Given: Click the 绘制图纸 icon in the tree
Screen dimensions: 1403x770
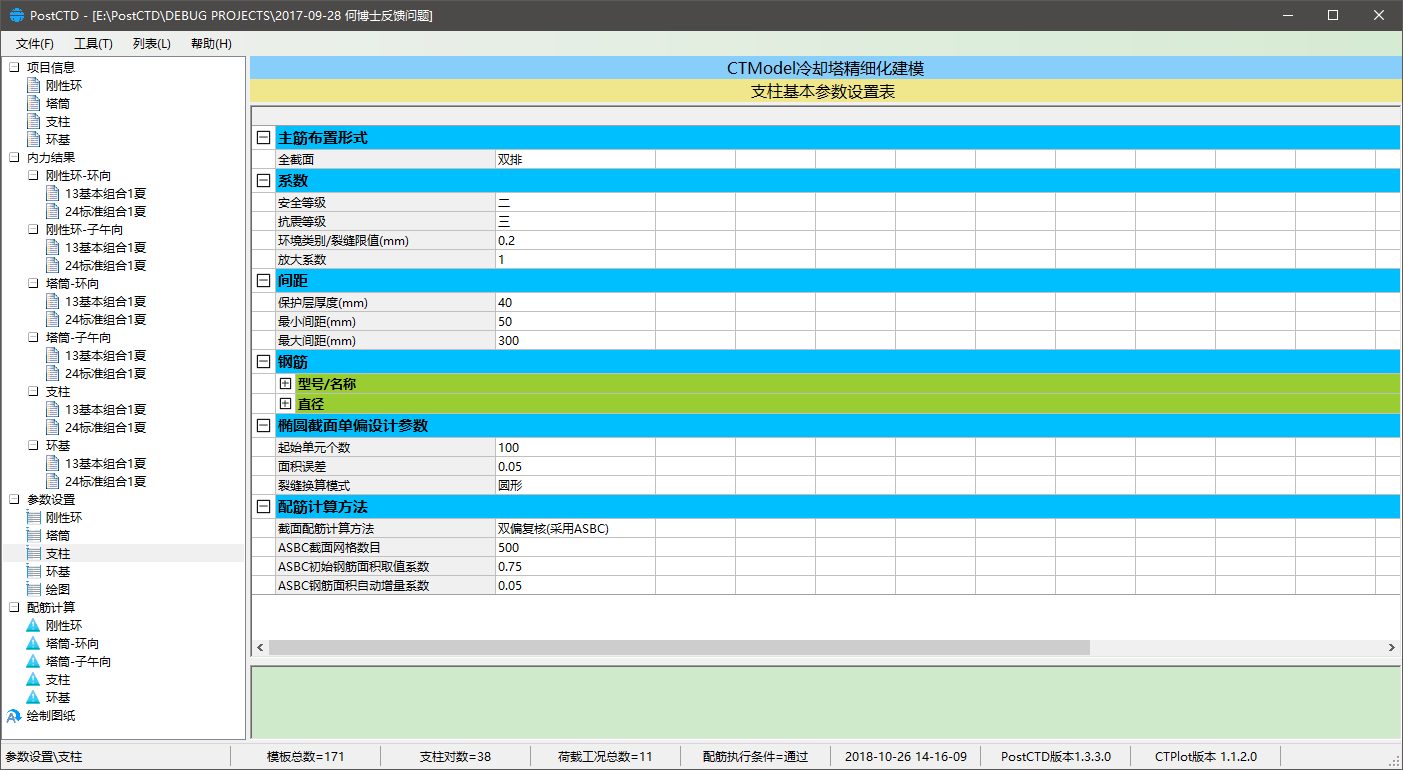Looking at the screenshot, I should tap(14, 716).
